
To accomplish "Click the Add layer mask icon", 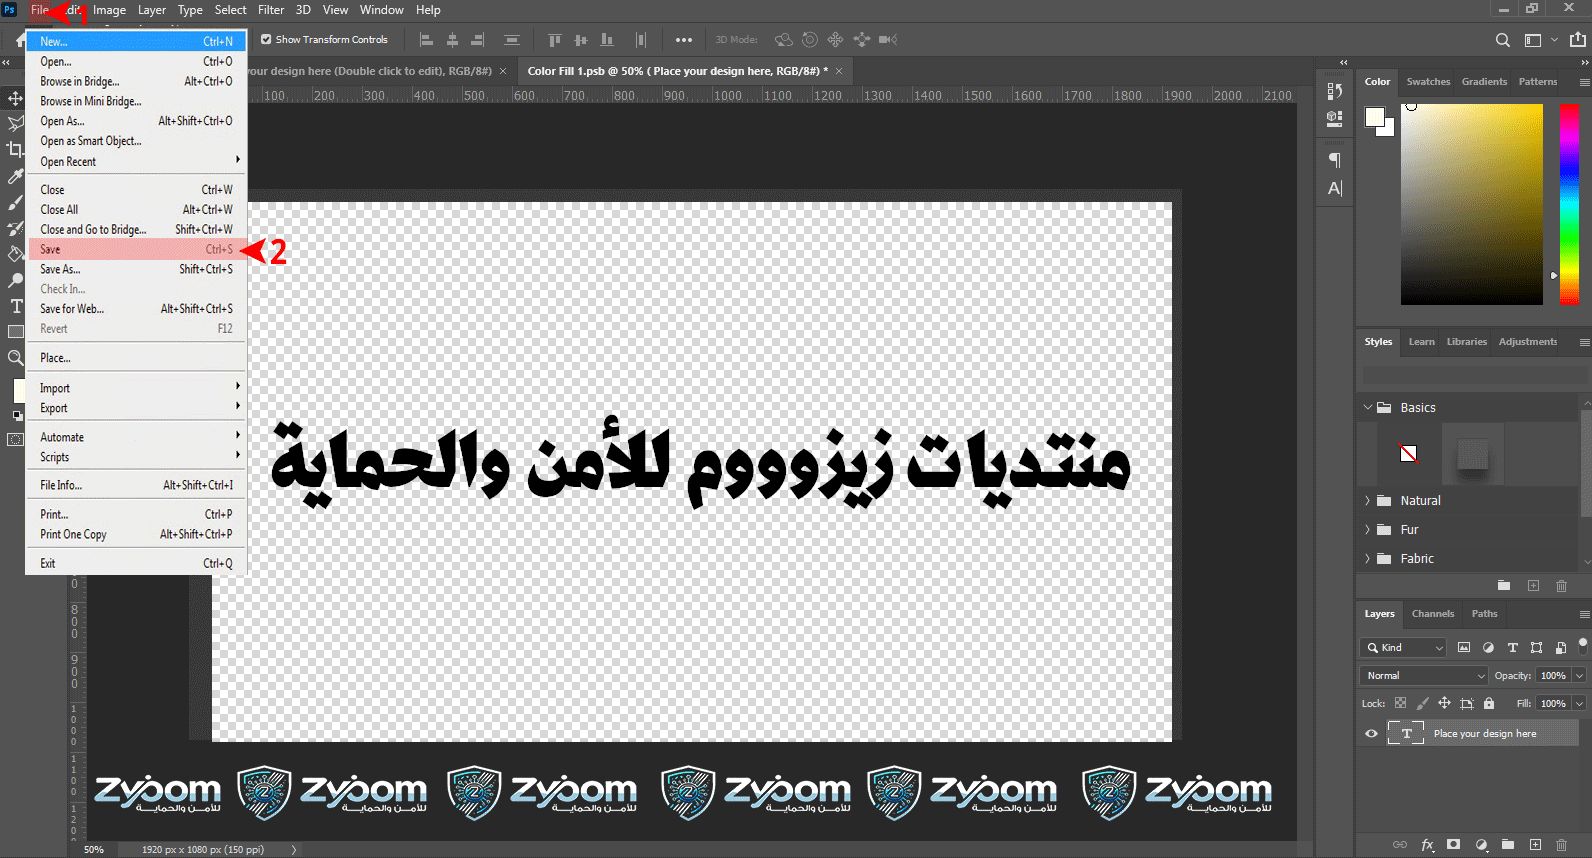I will coord(1454,845).
